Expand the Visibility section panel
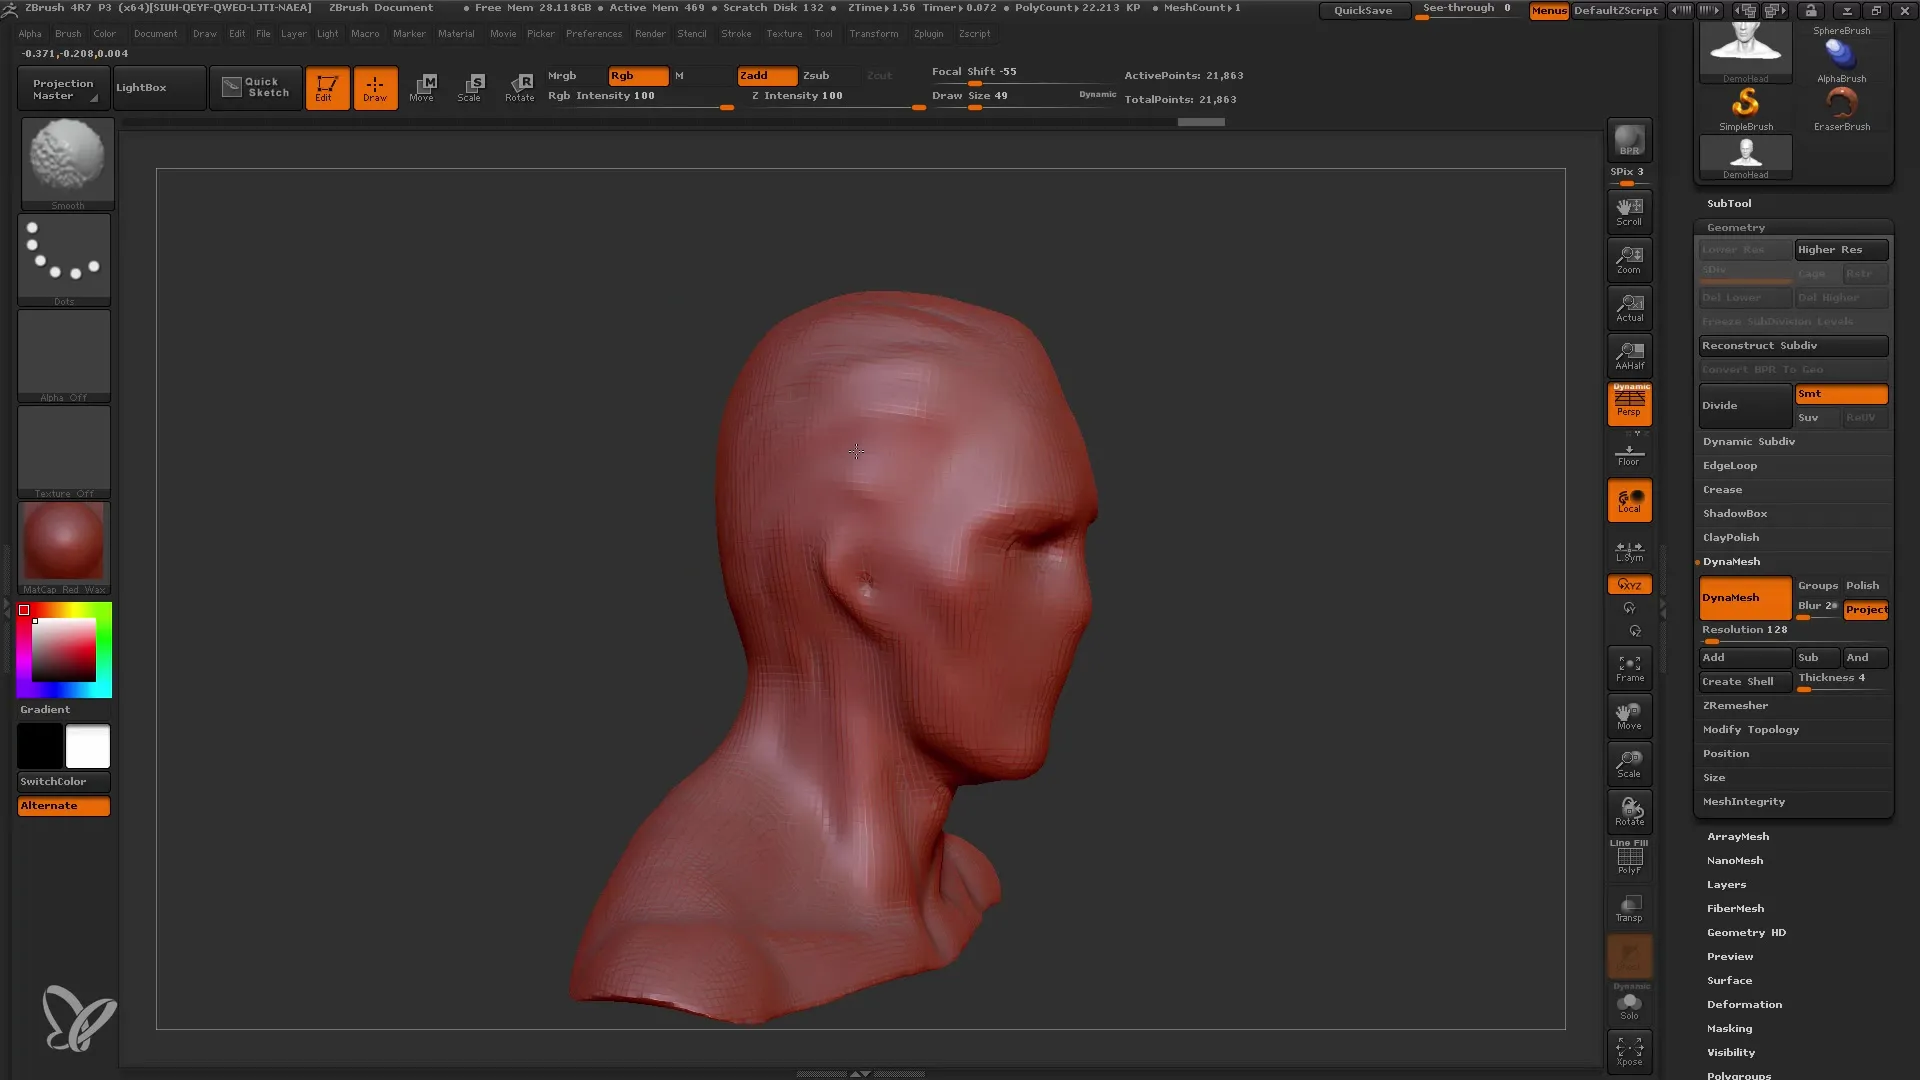The width and height of the screenshot is (1920, 1080). pyautogui.click(x=1731, y=1052)
